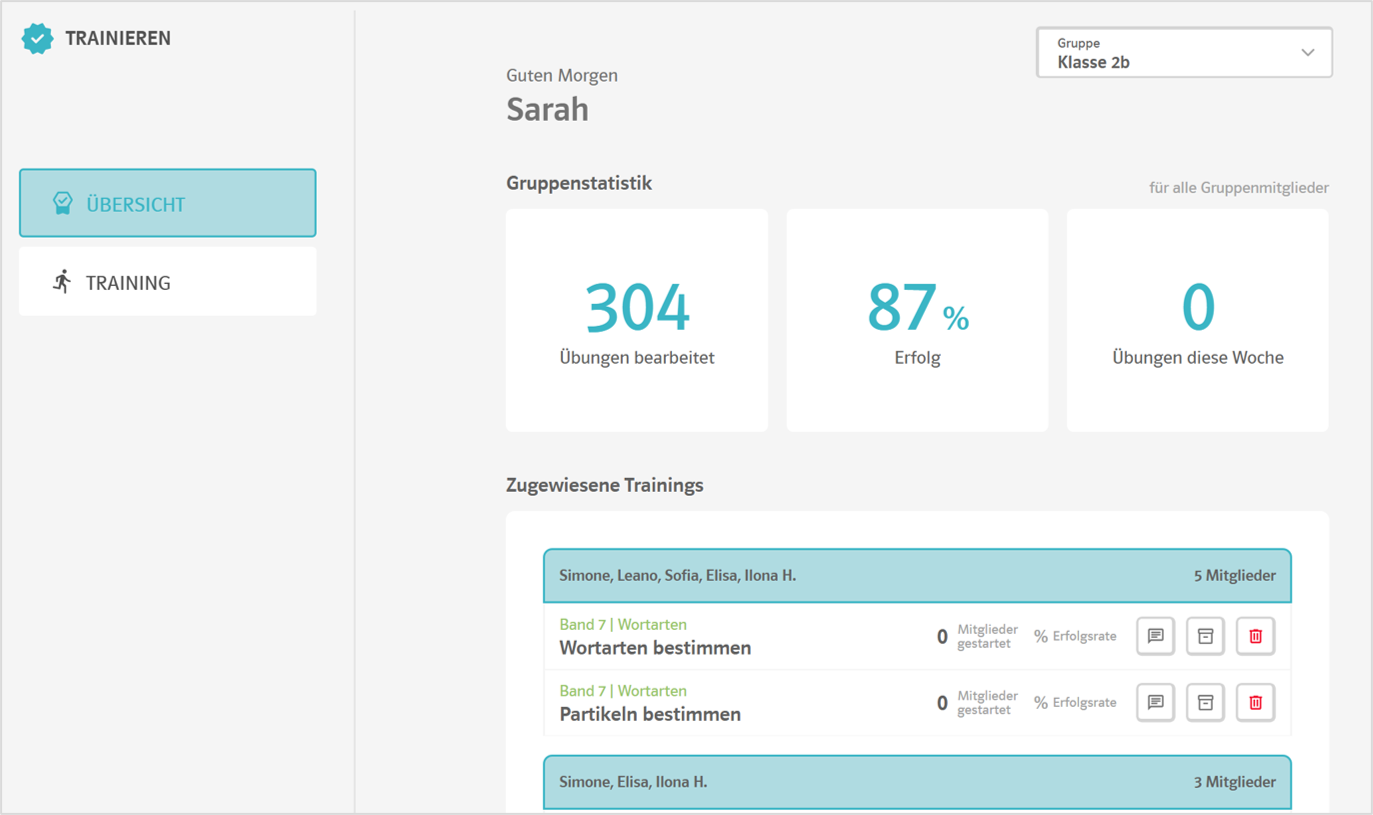Image resolution: width=1373 pixels, height=815 pixels.
Task: Archive the Partikeln bestimmen training
Action: click(x=1205, y=702)
